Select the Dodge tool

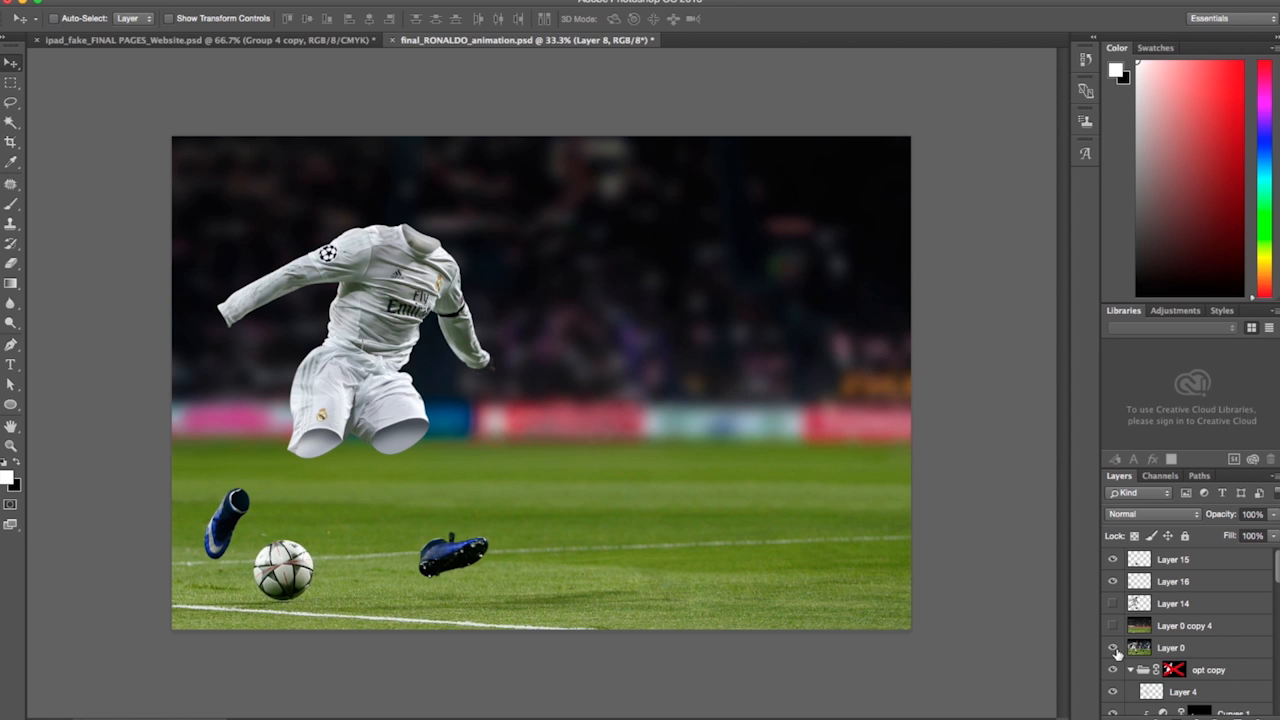(11, 325)
